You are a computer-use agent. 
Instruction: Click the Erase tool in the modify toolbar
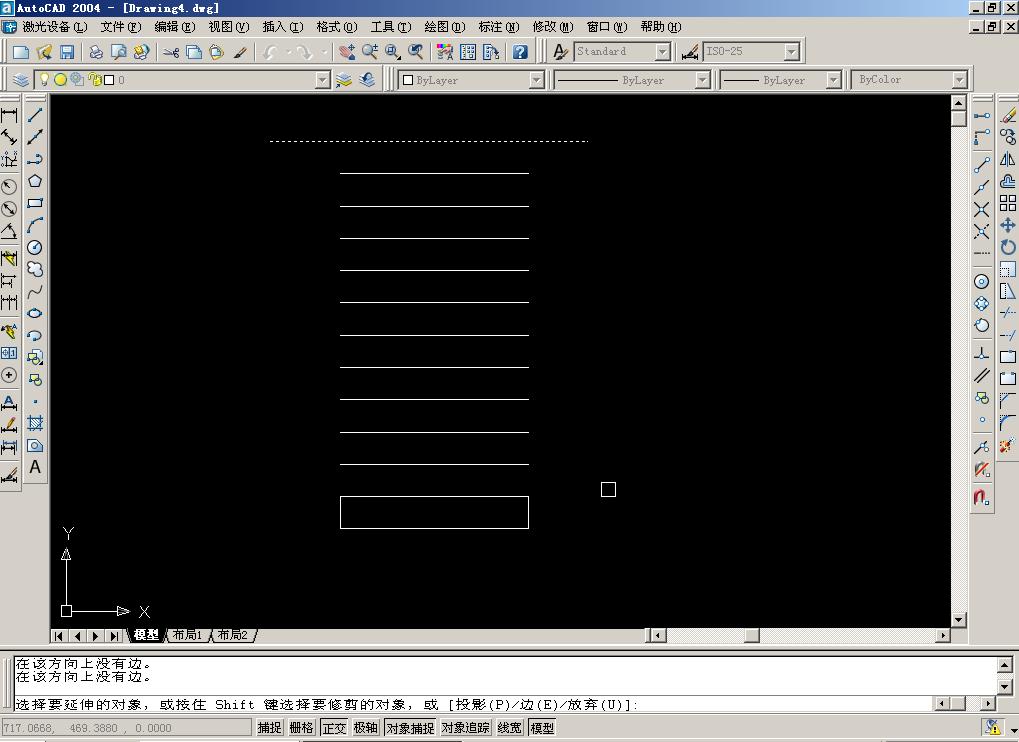(x=1008, y=116)
